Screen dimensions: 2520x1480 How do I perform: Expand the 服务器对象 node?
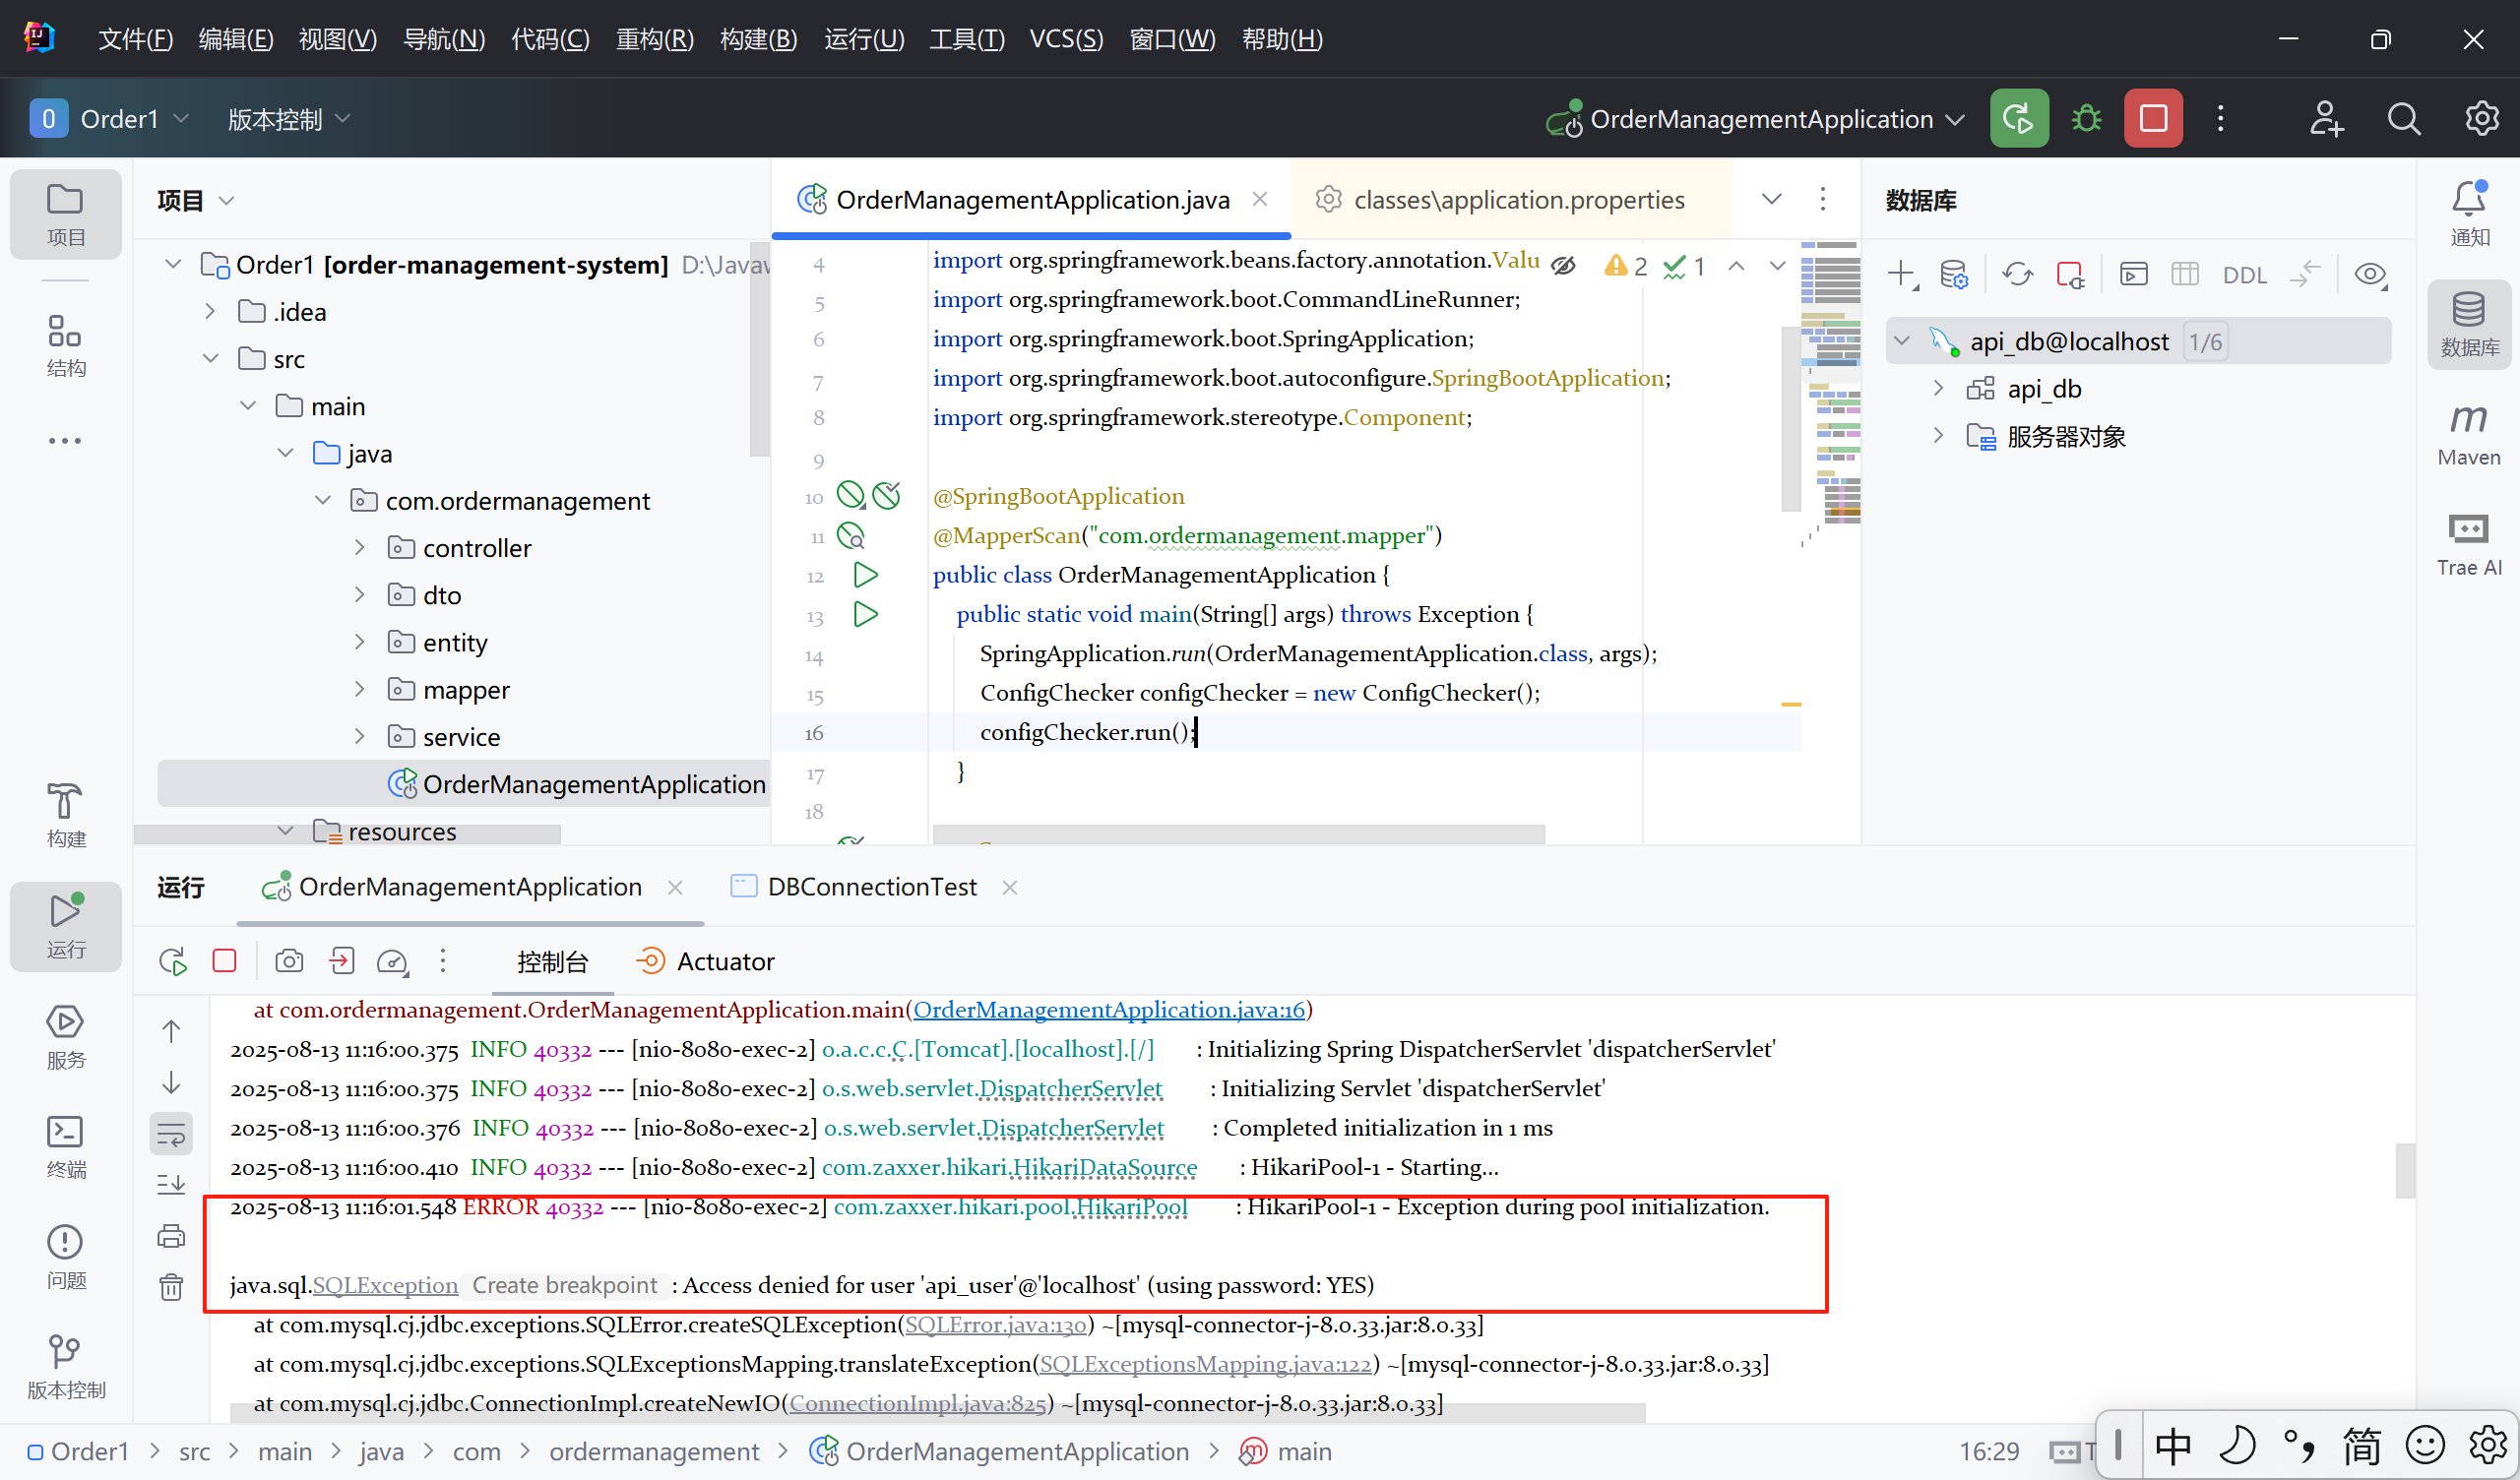(x=1938, y=435)
